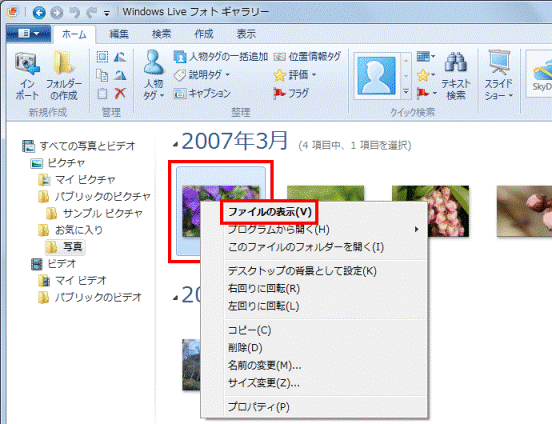Select すべての写真とビデオ in the tree
Viewport: 552px width, 424px height.
click(79, 146)
